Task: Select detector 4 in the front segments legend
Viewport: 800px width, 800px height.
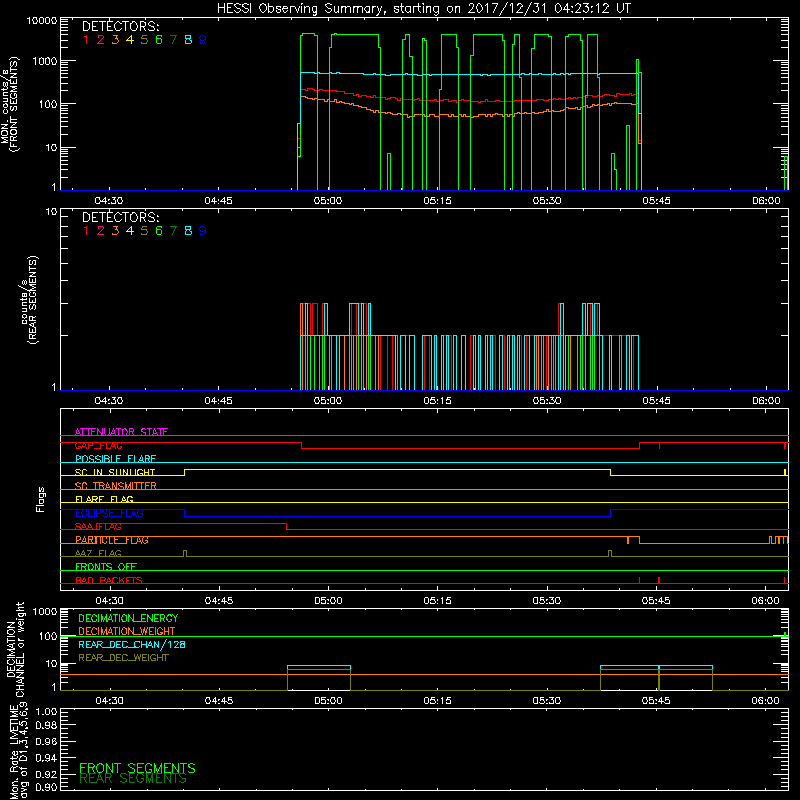Action: pyautogui.click(x=130, y=40)
